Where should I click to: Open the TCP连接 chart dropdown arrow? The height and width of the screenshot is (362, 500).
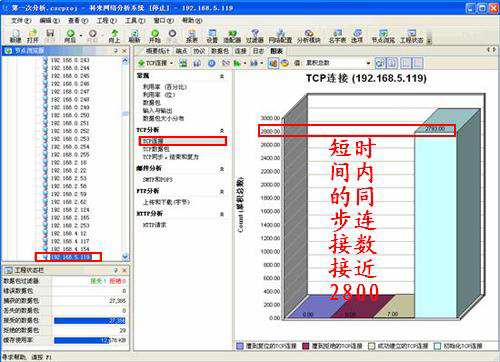(x=172, y=63)
